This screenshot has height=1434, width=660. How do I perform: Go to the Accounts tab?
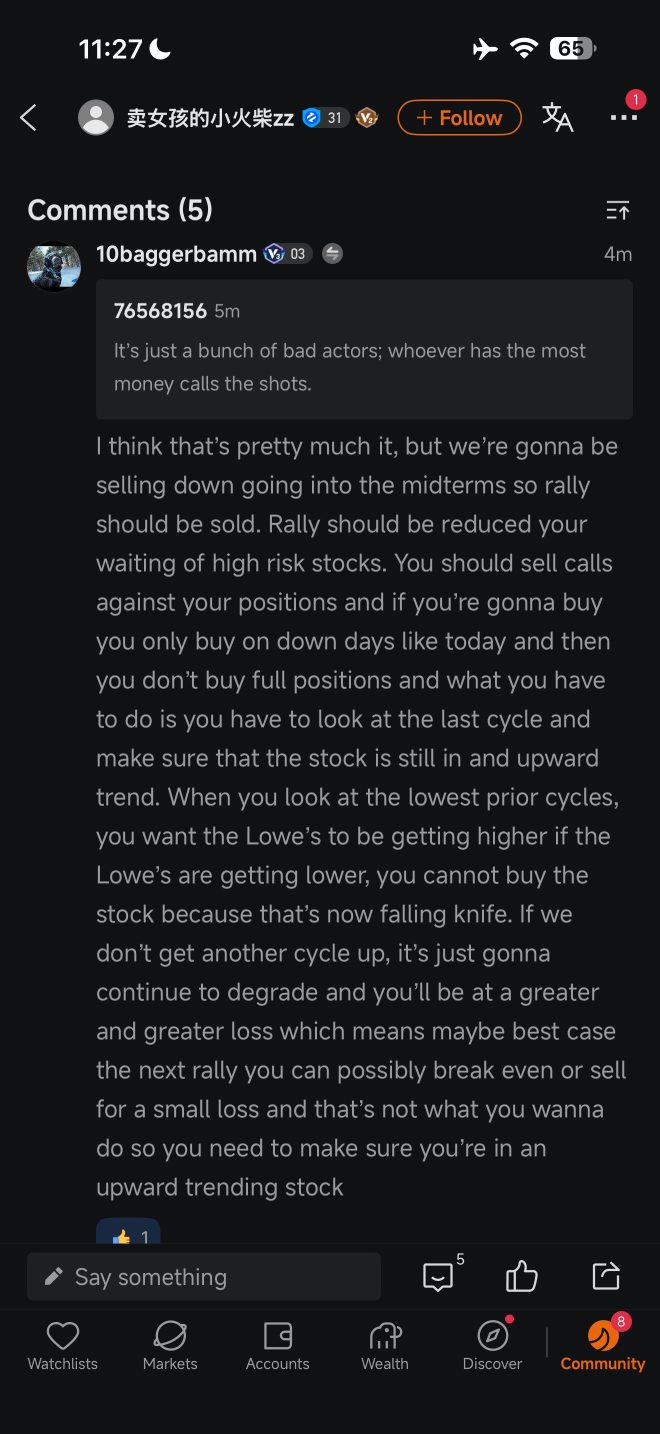(x=278, y=1346)
